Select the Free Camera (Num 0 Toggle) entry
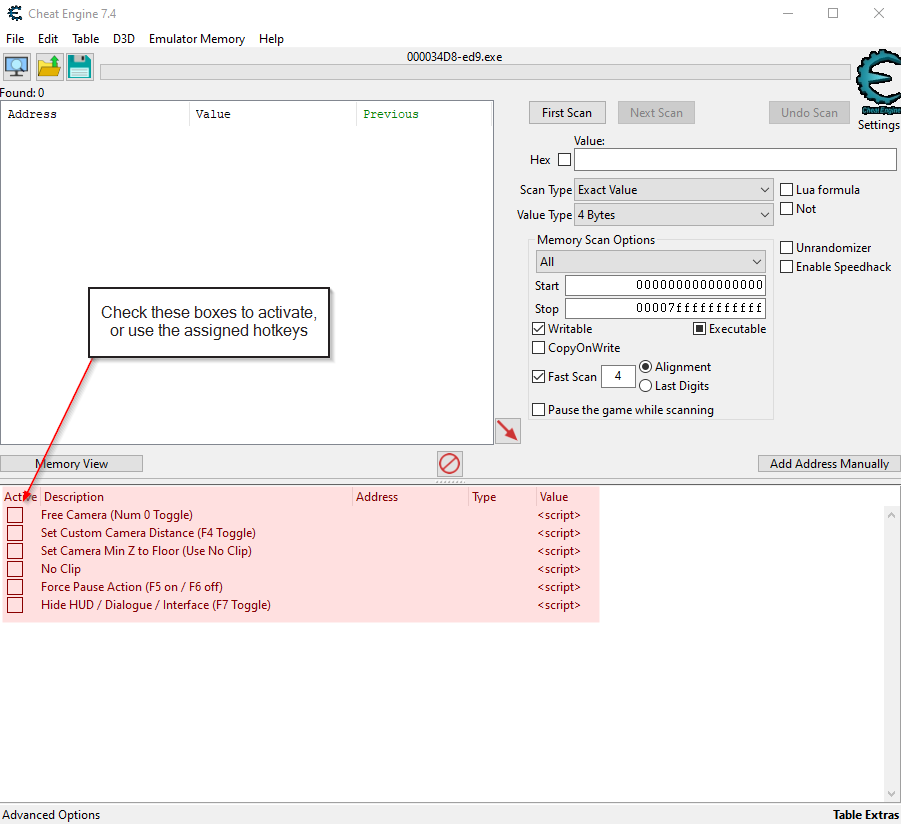 tap(117, 515)
